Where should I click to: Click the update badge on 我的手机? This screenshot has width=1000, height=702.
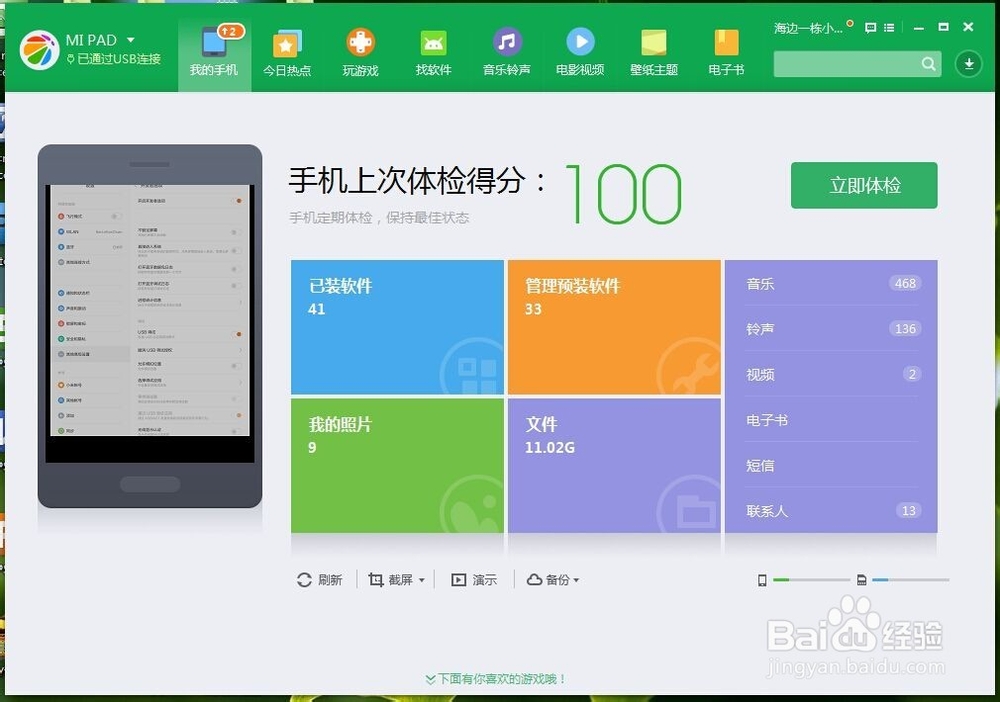[x=231, y=31]
